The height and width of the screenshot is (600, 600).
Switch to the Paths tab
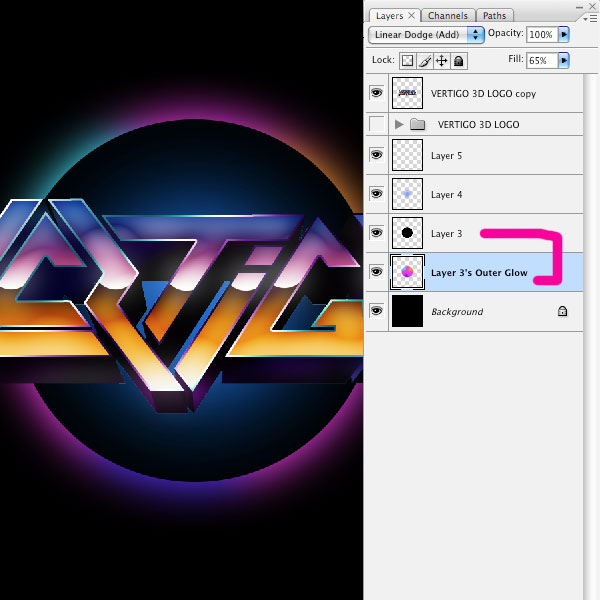click(x=494, y=16)
